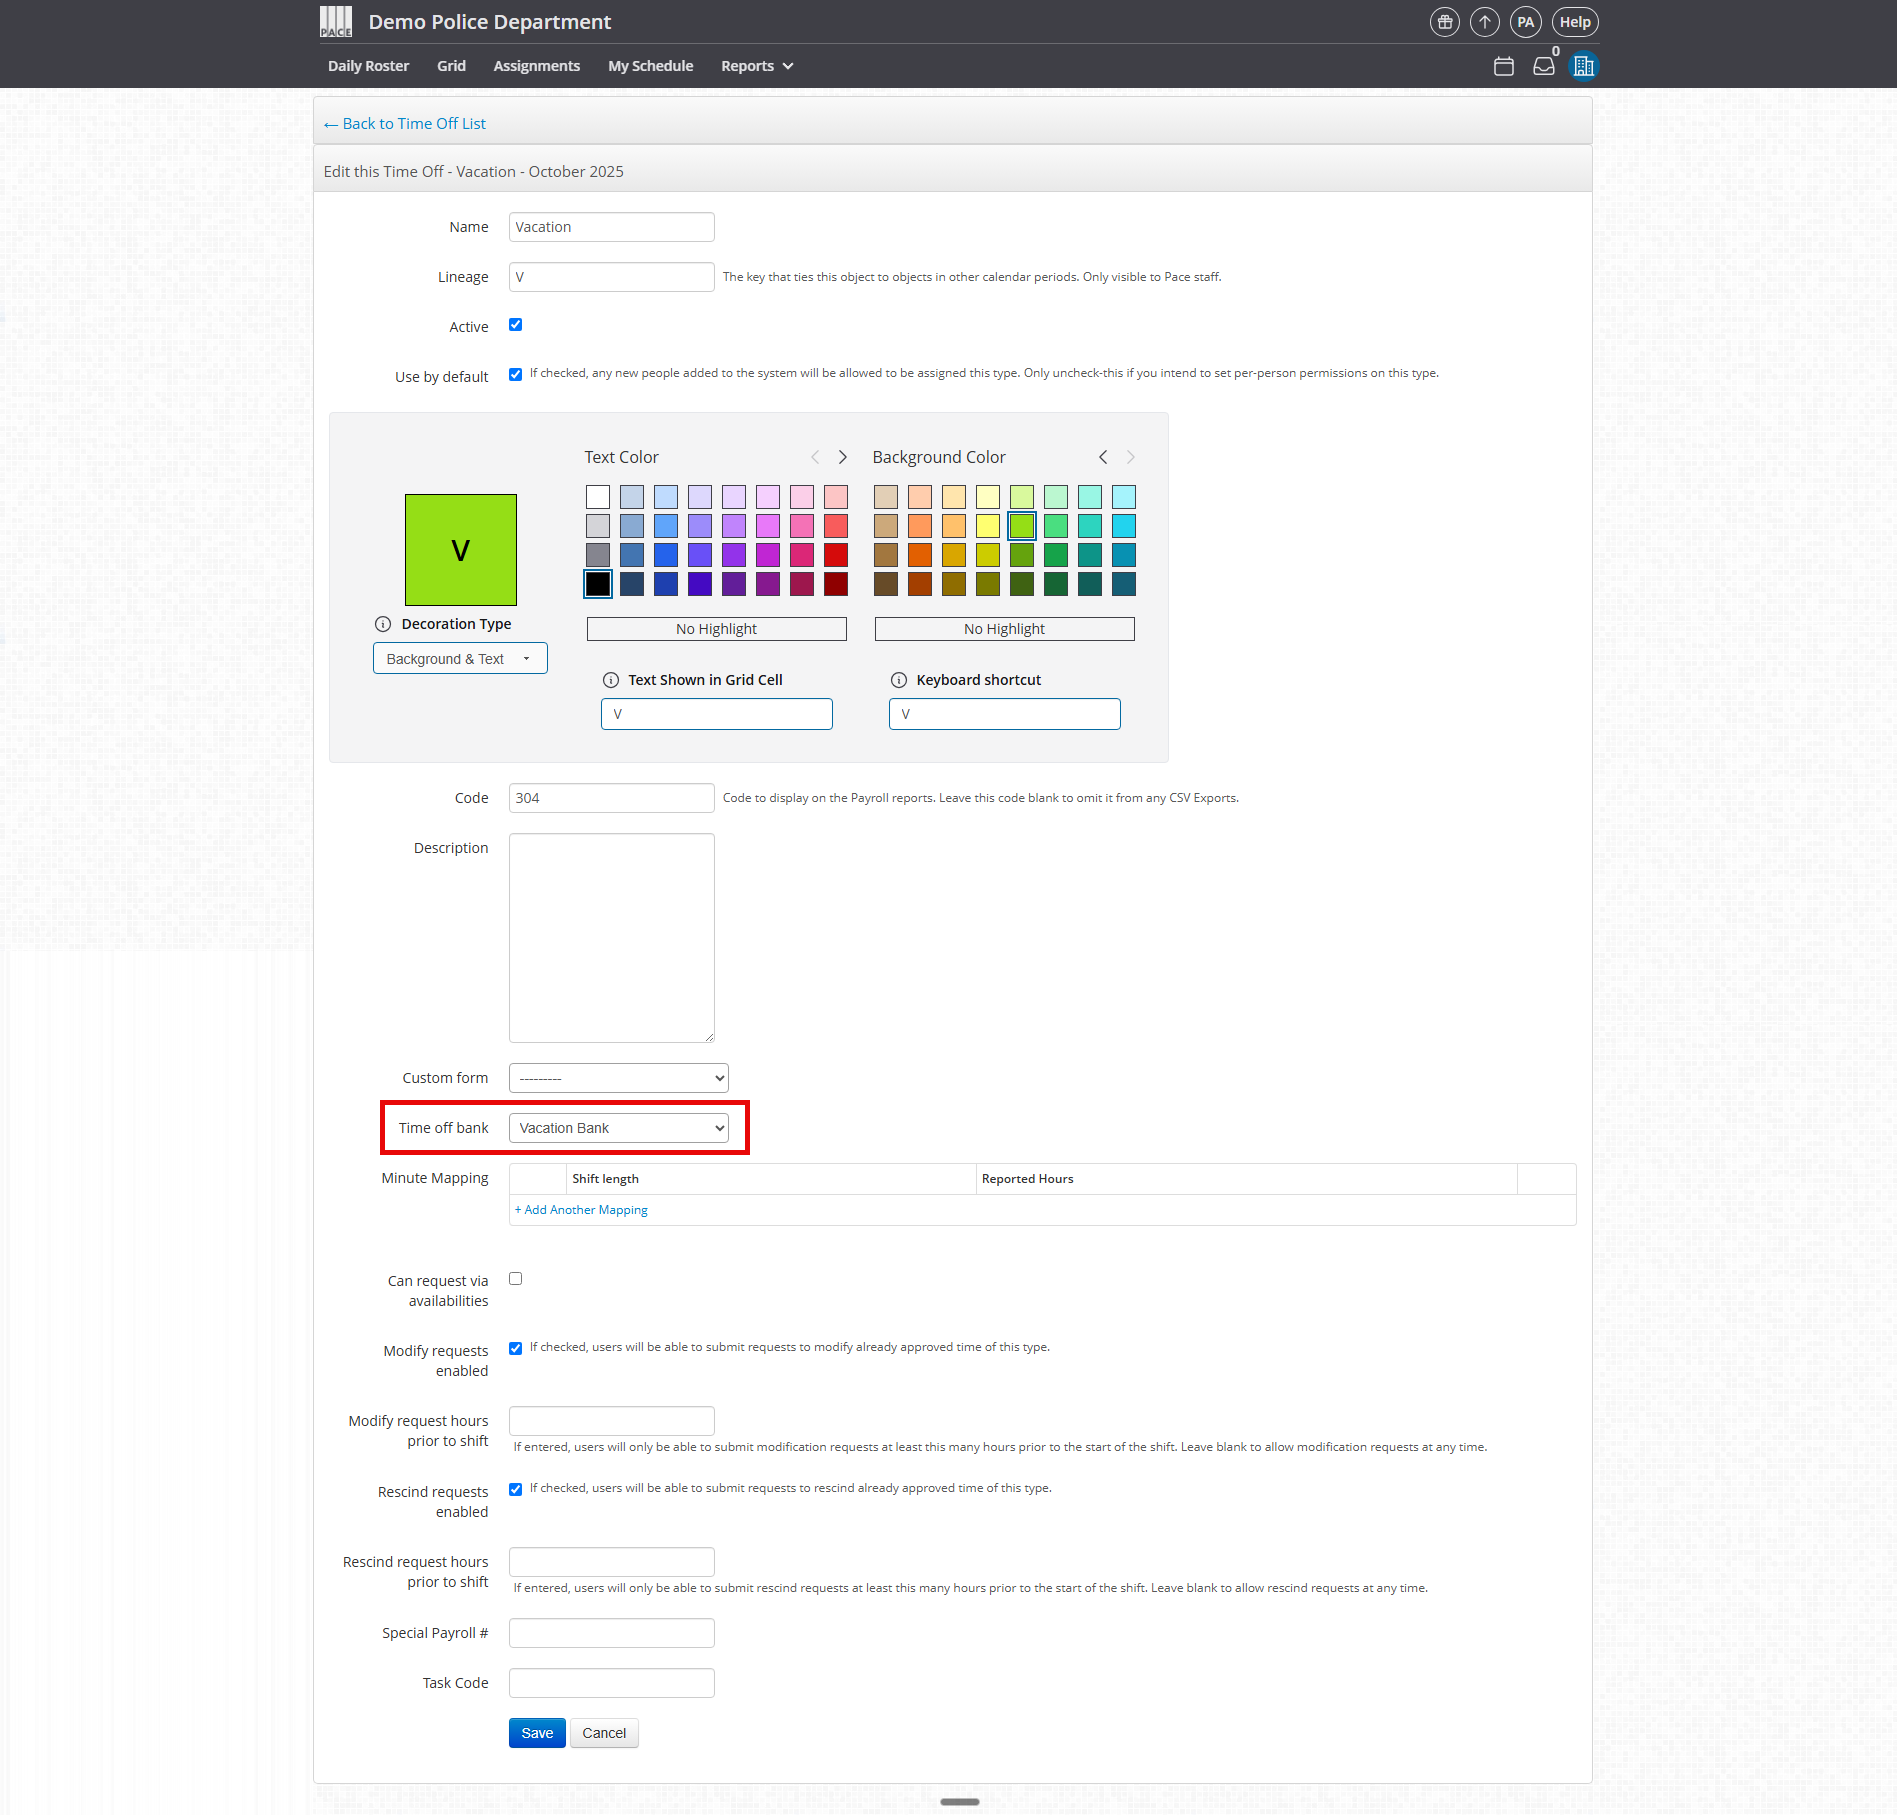This screenshot has height=1815, width=1897.
Task: Cancel editing the time off
Action: (604, 1733)
